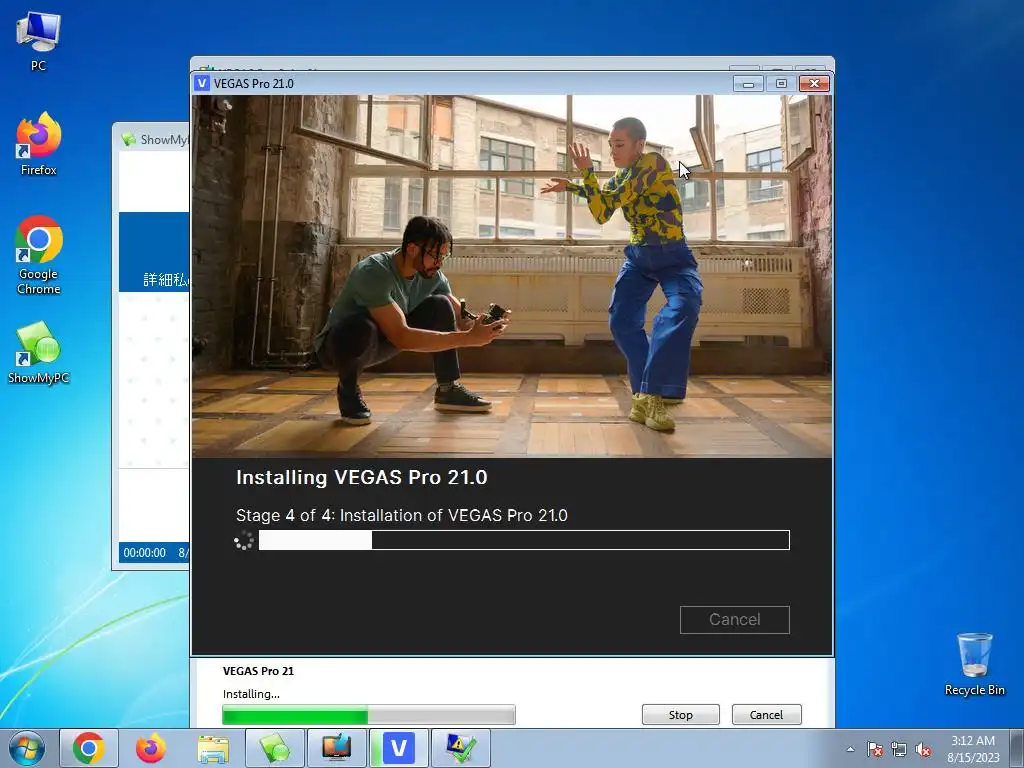Maximize the VEGAS Pro 21.0 installer window
The height and width of the screenshot is (768, 1024).
coord(781,84)
